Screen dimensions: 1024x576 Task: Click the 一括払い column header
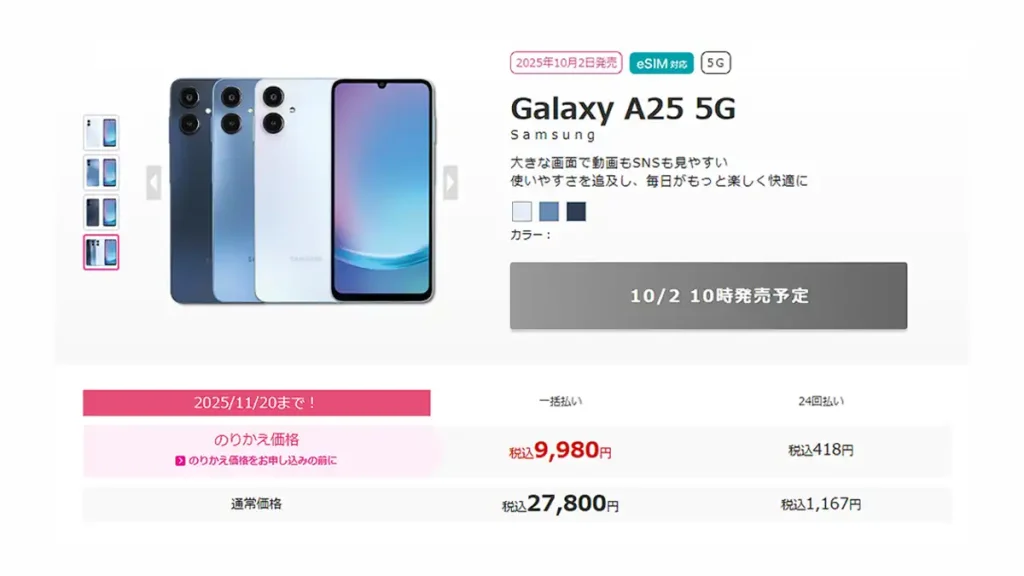[x=560, y=401]
